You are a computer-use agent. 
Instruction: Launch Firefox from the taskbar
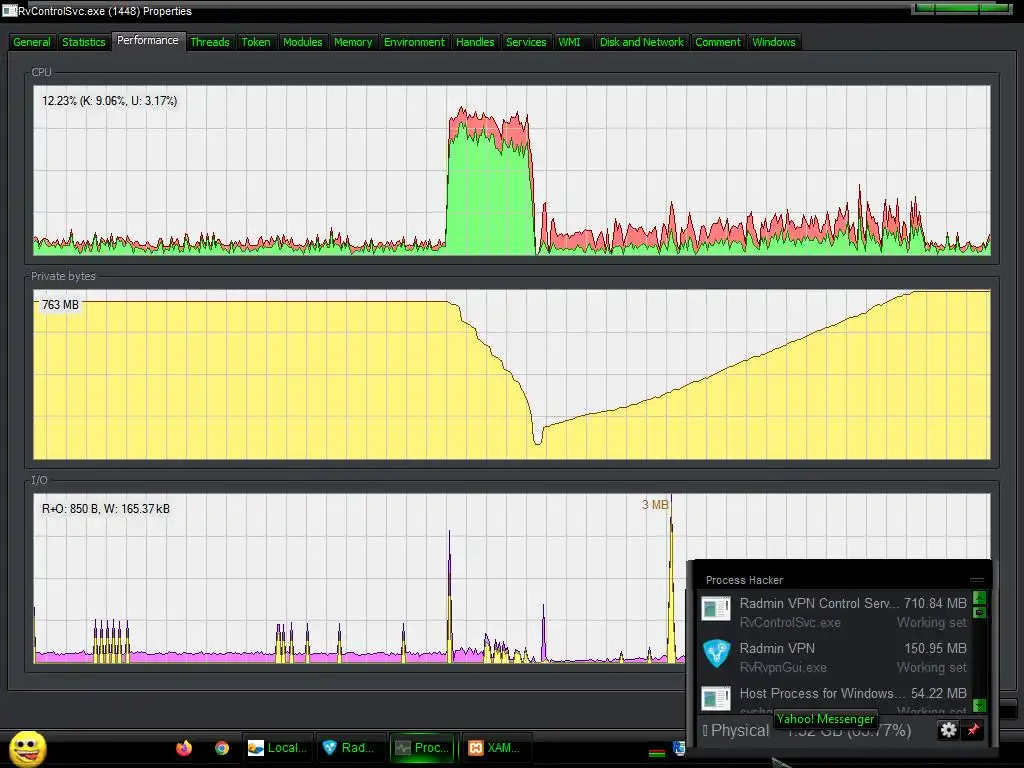click(184, 748)
